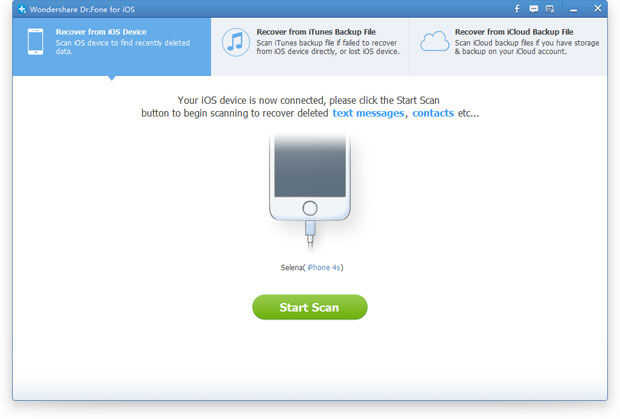Click the iPhone 4s device model link

[x=324, y=268]
